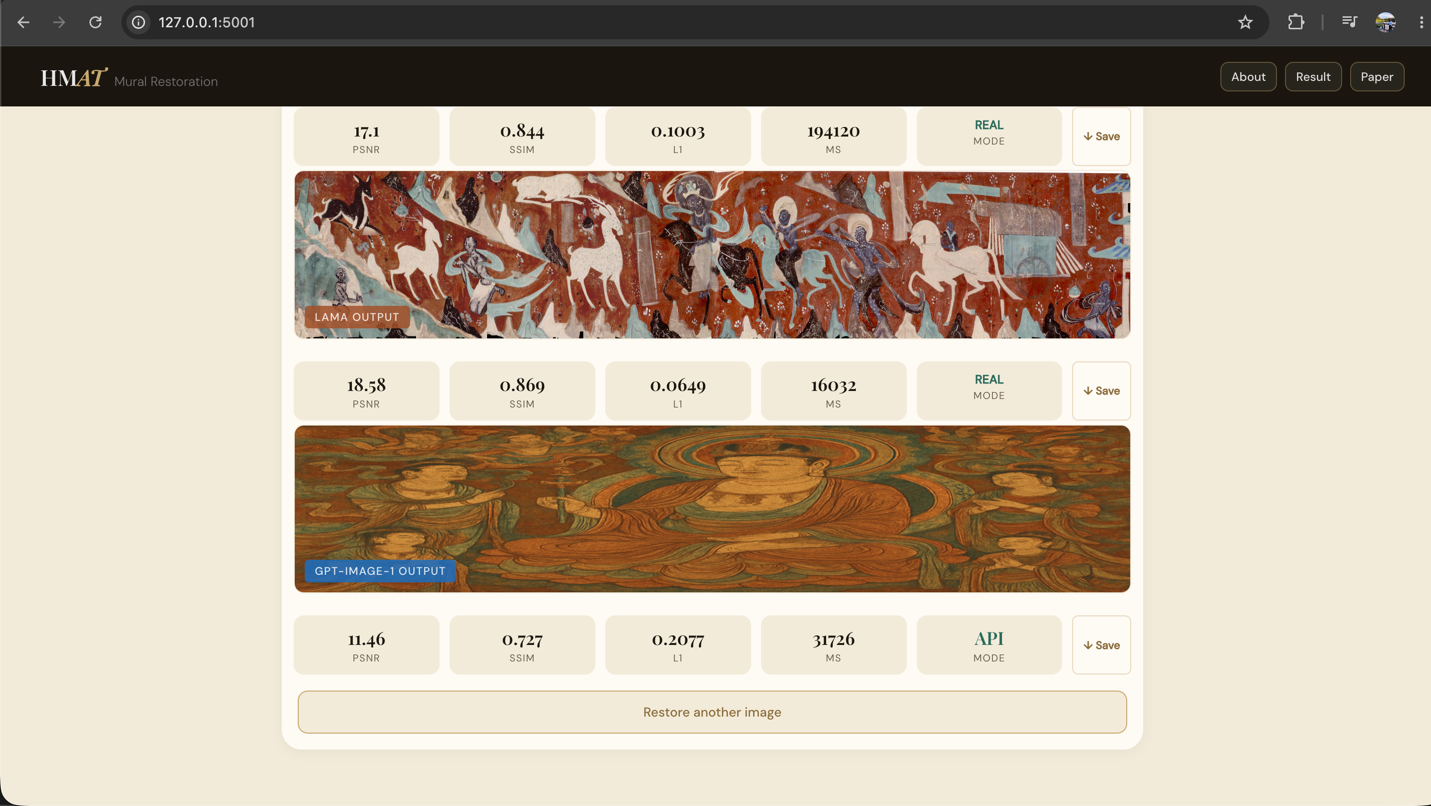Open the browser profile avatar
1431x806 pixels.
pyautogui.click(x=1385, y=22)
